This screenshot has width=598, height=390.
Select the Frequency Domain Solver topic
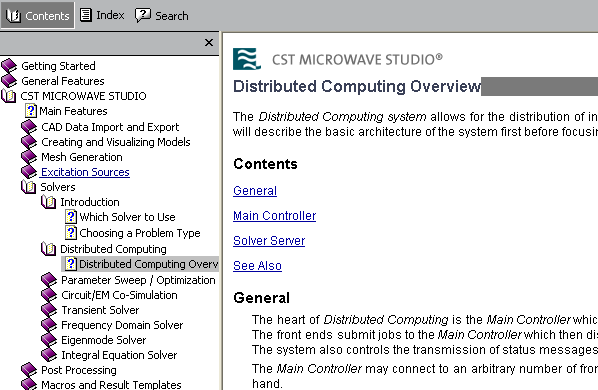(x=122, y=325)
